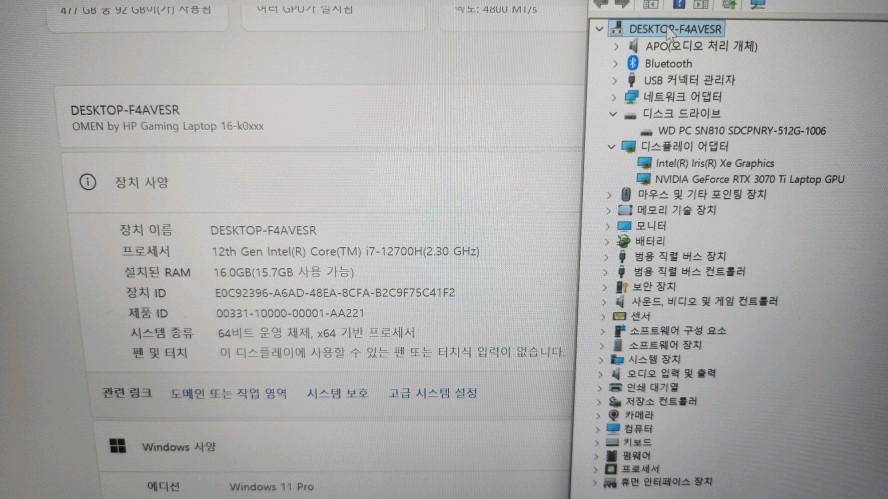The height and width of the screenshot is (499, 888).
Task: Select the 모니터 category row
Action: coord(650,225)
